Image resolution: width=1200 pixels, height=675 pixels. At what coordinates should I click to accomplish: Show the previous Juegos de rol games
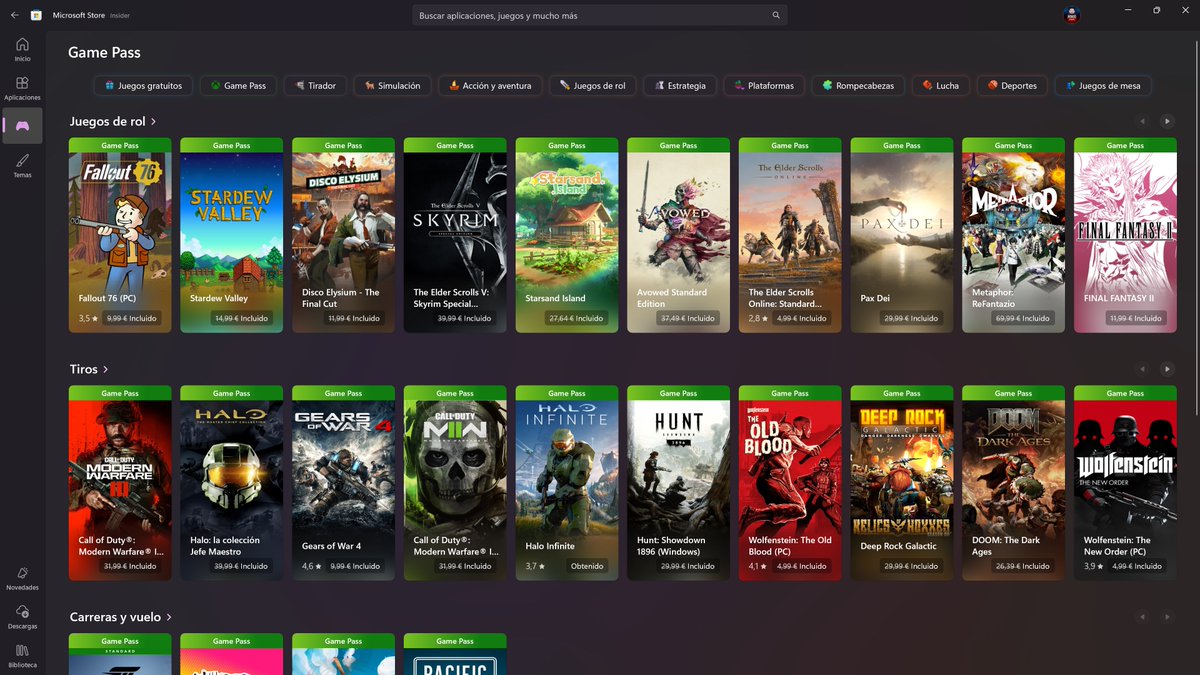point(1142,121)
